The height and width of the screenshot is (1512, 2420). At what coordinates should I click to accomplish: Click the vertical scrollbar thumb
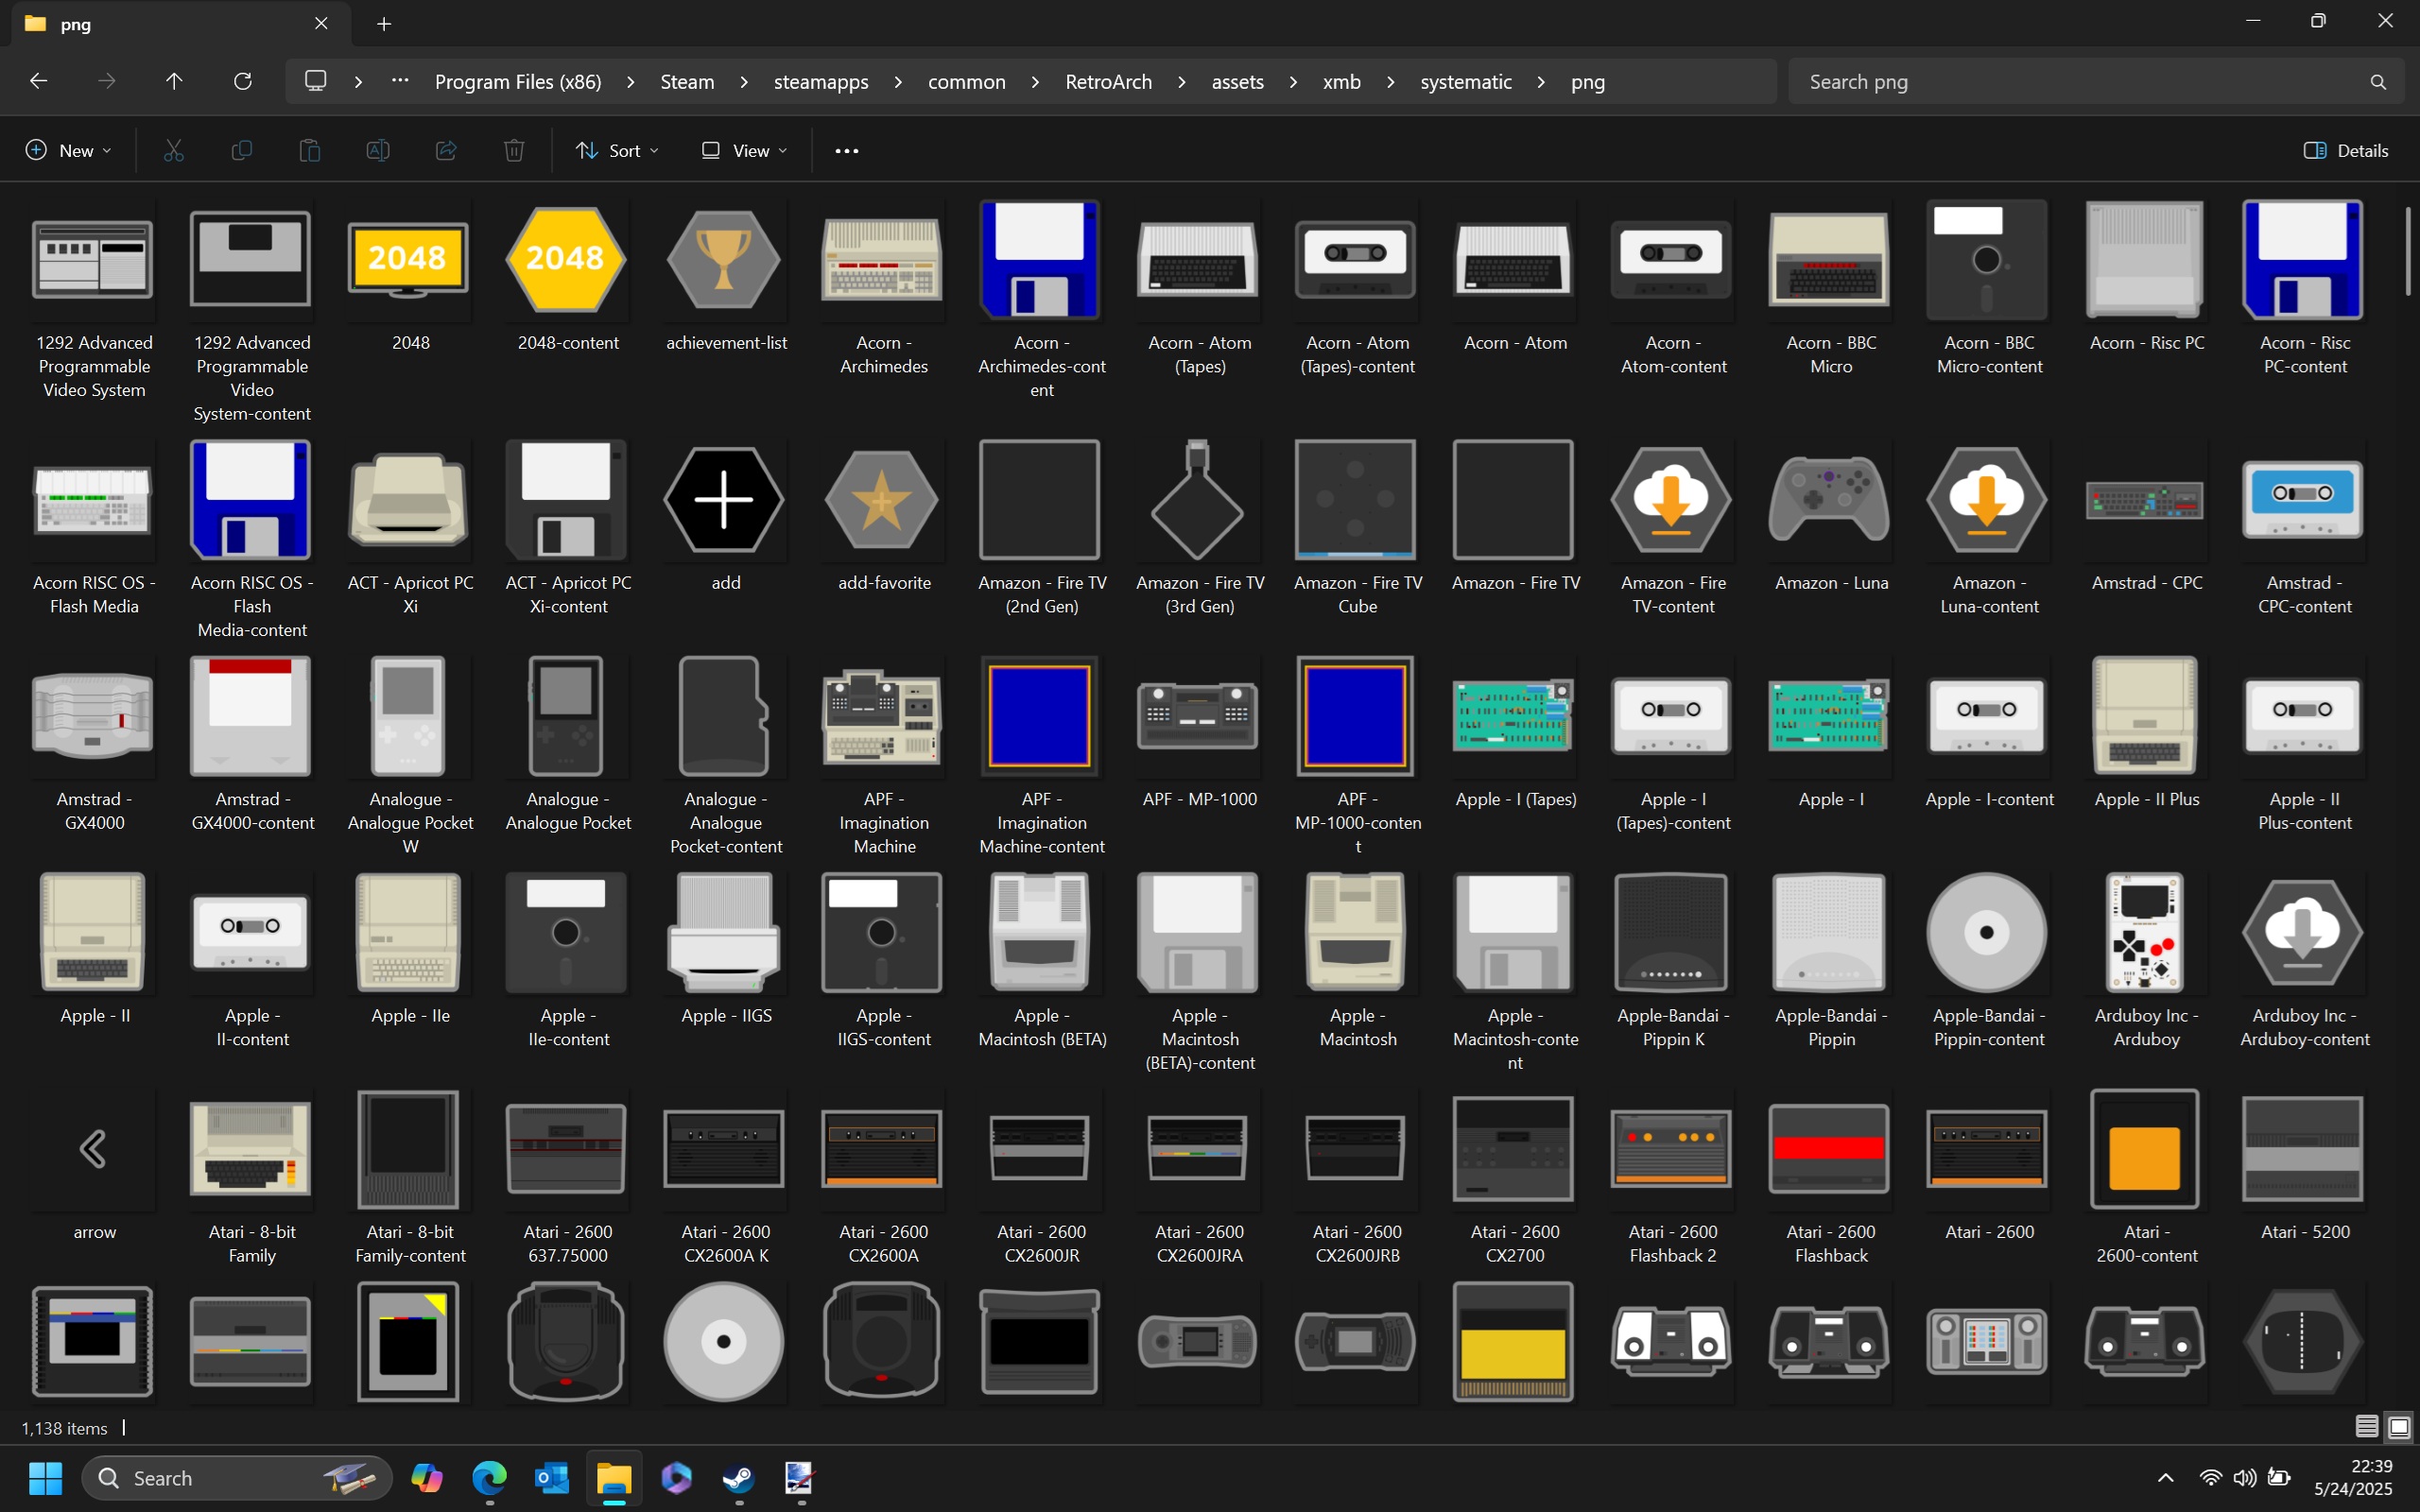pos(2407,250)
